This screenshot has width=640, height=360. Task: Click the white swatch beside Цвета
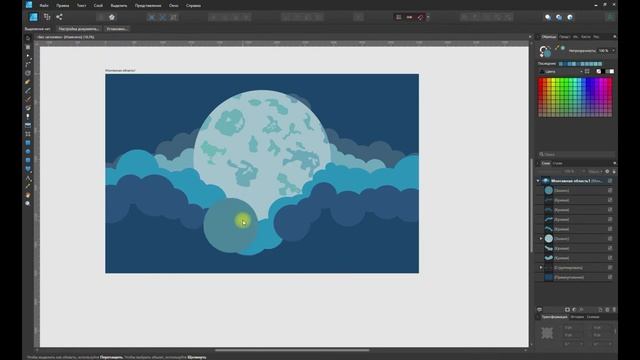[611, 71]
